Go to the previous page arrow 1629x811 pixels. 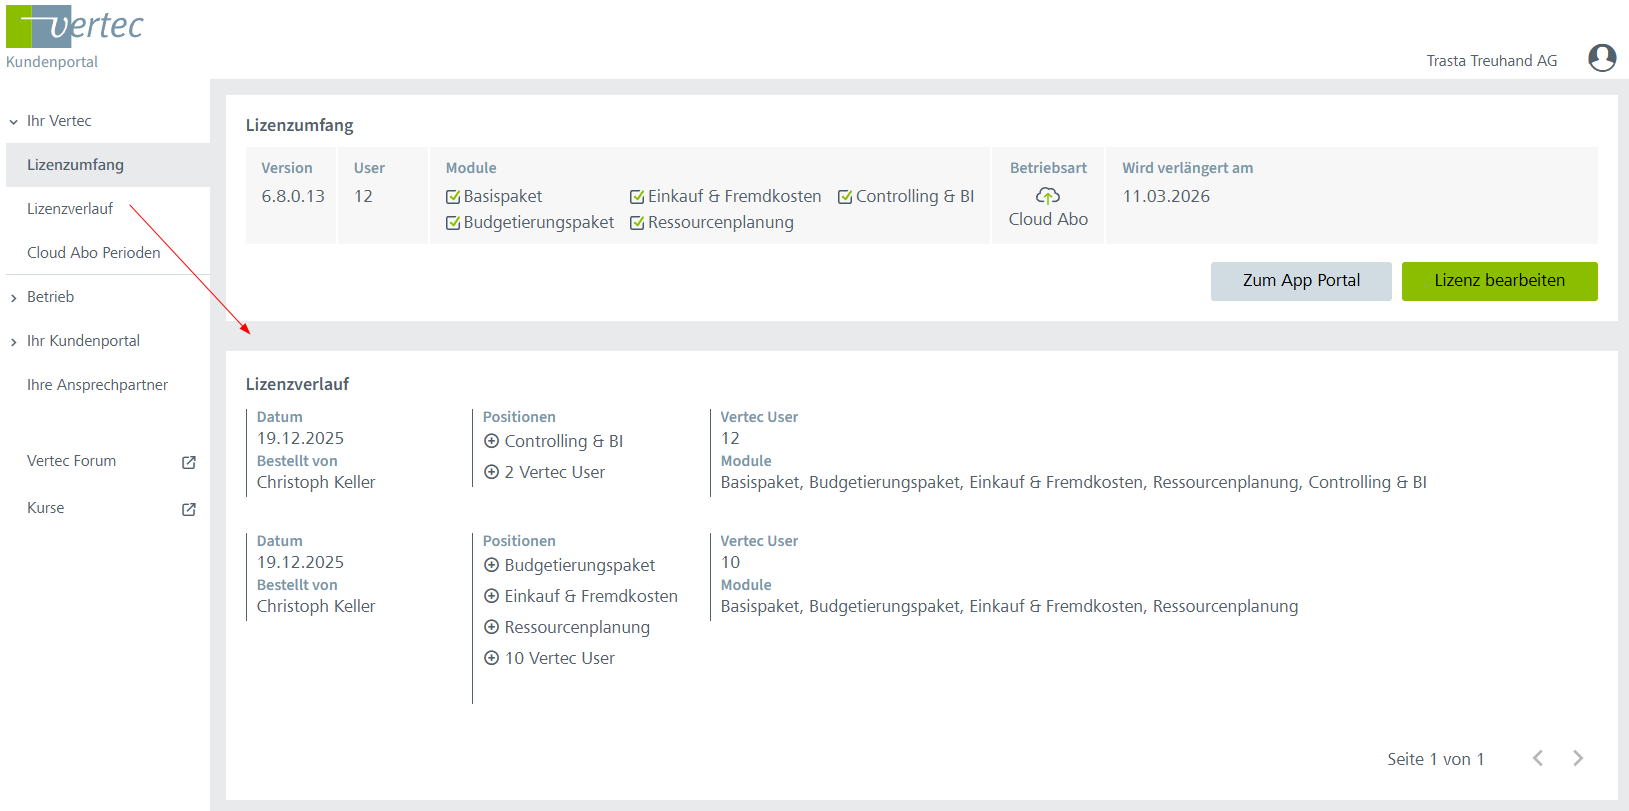pos(1538,758)
